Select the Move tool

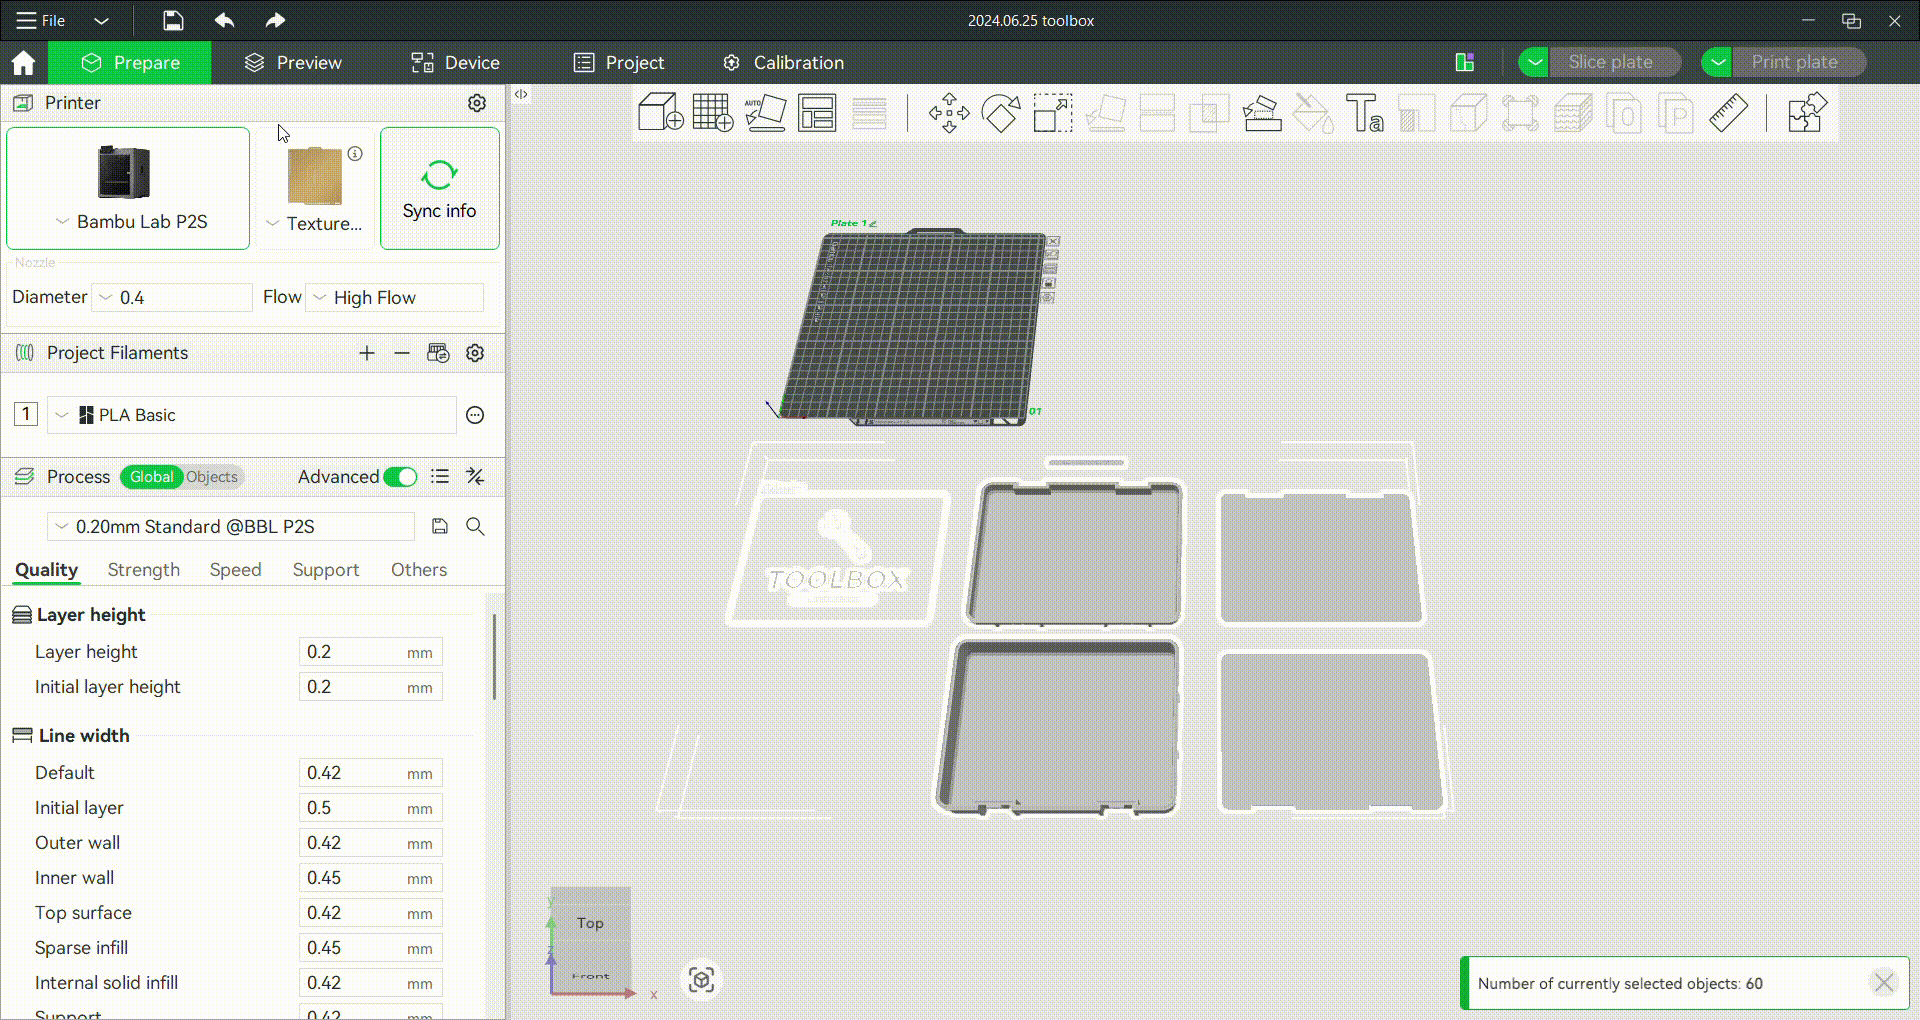[948, 113]
